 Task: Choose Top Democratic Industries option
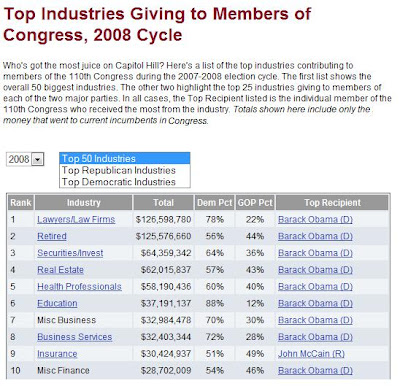tap(125, 182)
